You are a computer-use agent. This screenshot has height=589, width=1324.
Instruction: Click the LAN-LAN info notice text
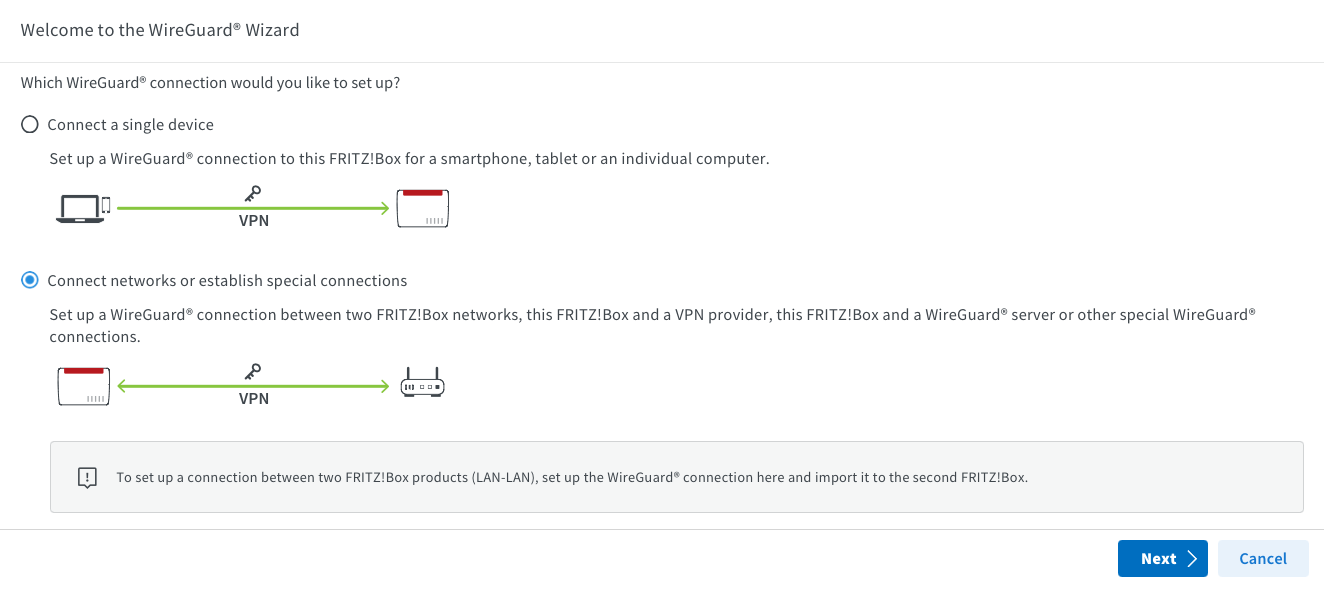572,477
